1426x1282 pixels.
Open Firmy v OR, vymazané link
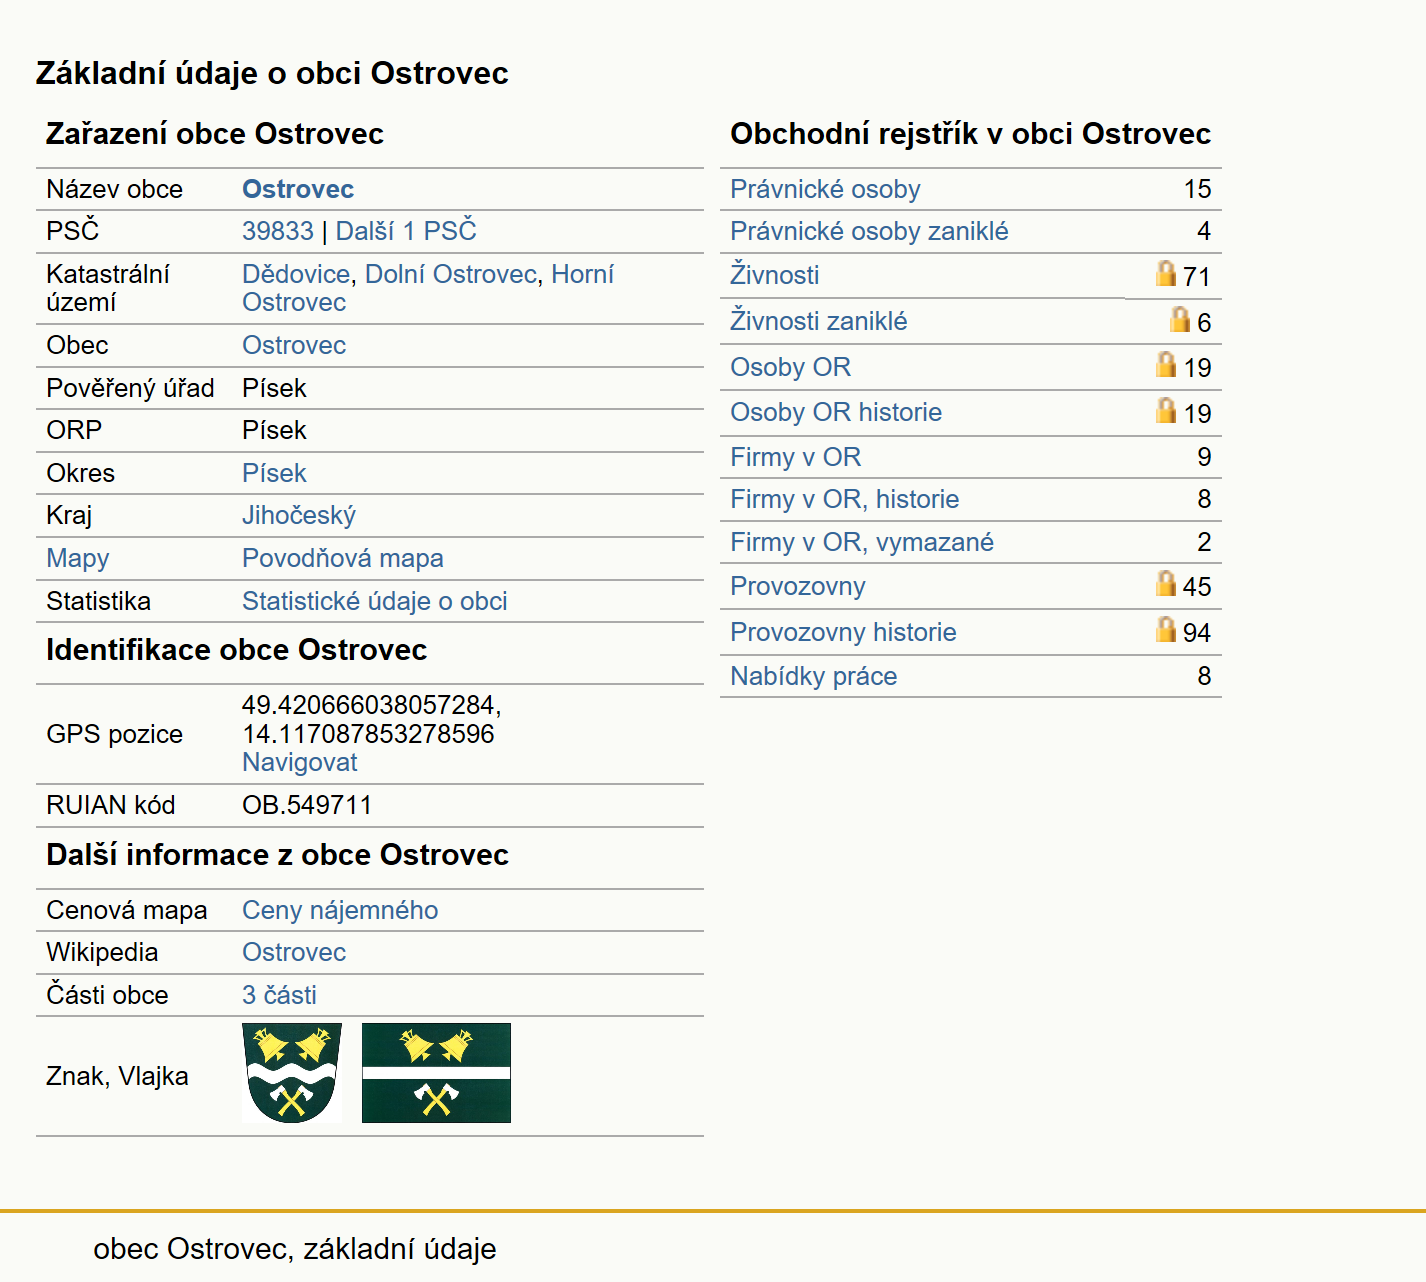(x=862, y=542)
